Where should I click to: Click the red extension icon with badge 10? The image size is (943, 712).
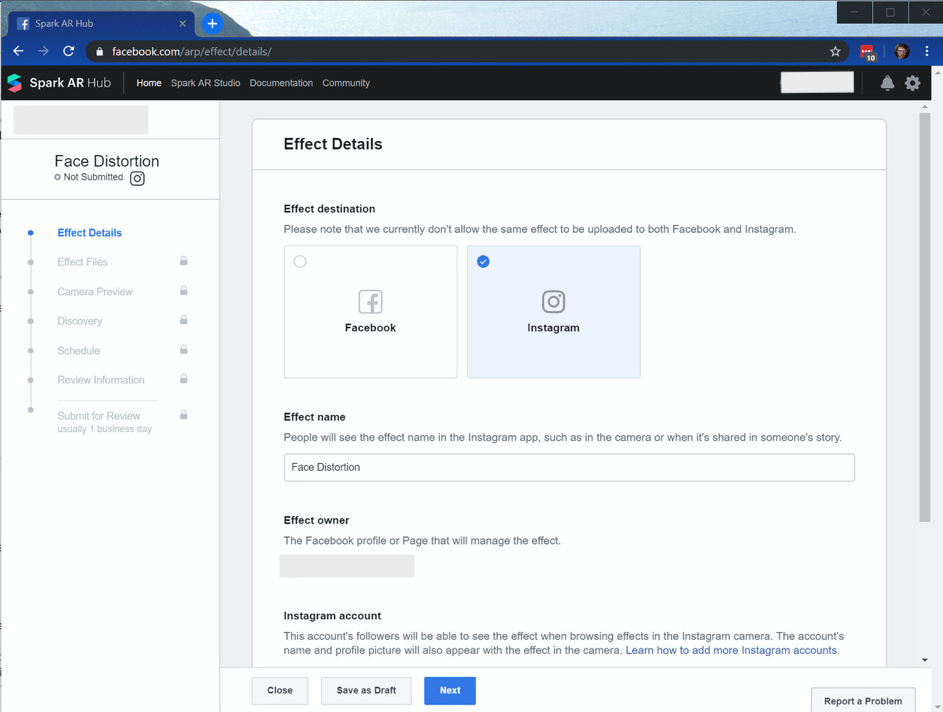coord(867,53)
